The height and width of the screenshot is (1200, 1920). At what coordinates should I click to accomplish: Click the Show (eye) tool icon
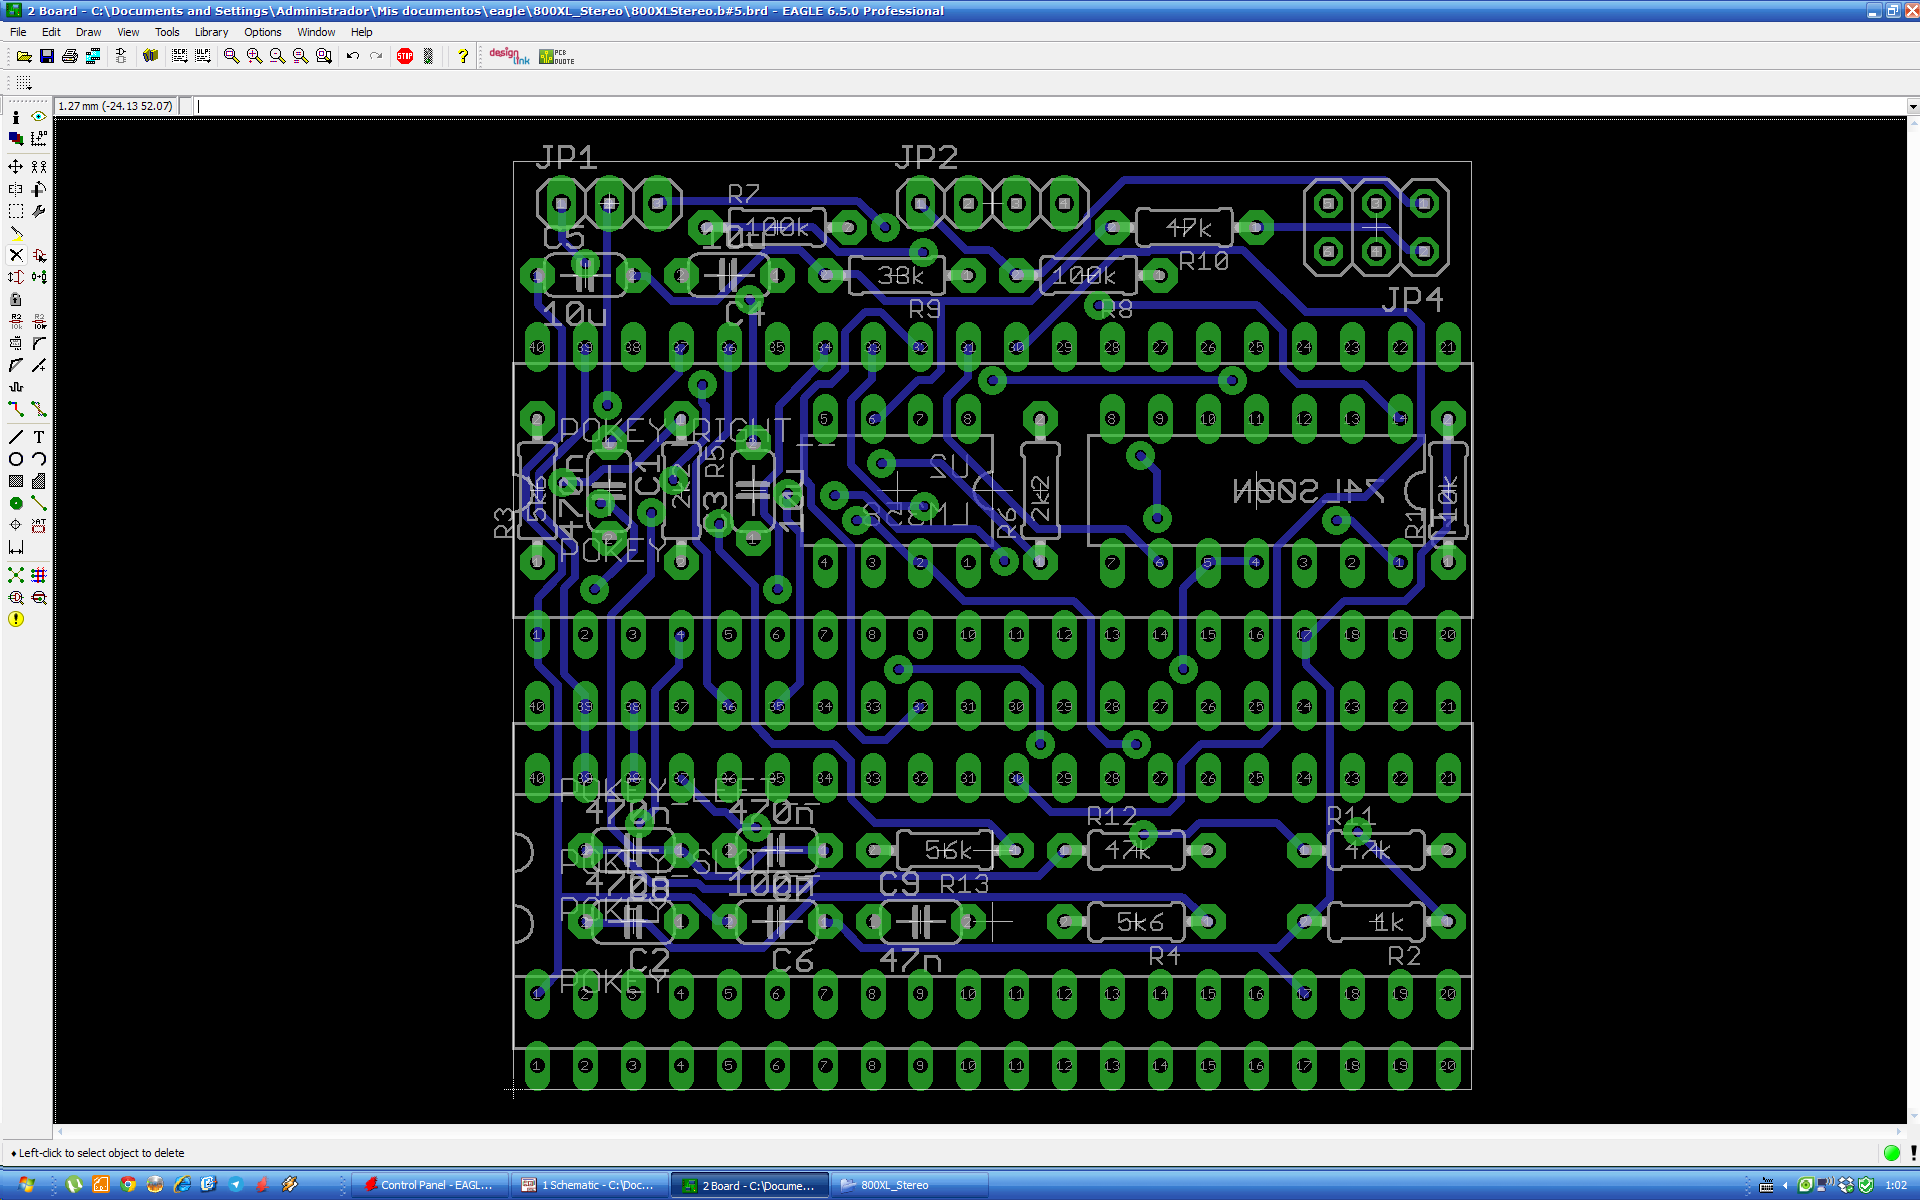coord(39,117)
